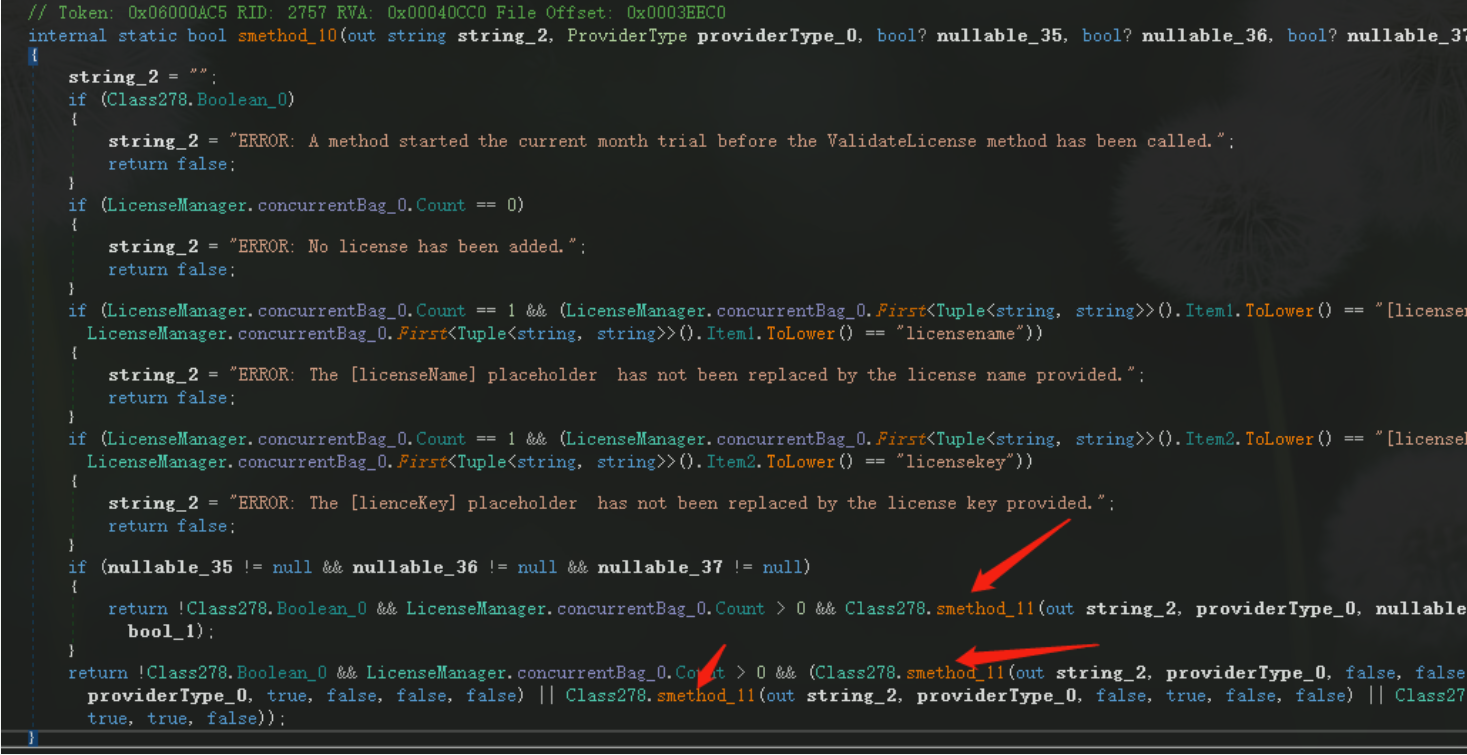
Task: Click the method's final closing brace
Action: tap(33, 738)
